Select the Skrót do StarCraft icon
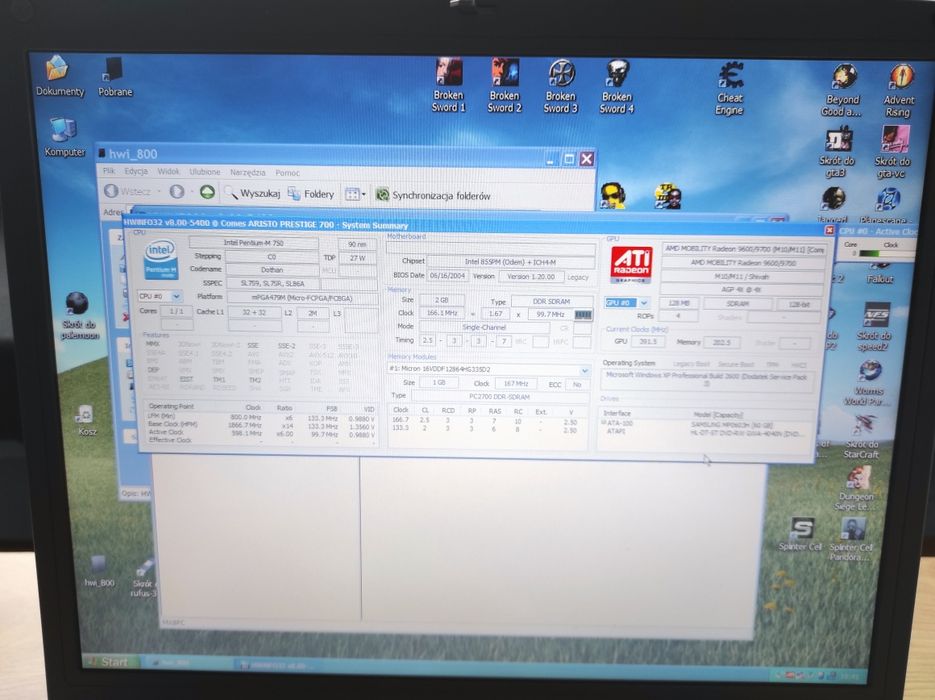 861,436
